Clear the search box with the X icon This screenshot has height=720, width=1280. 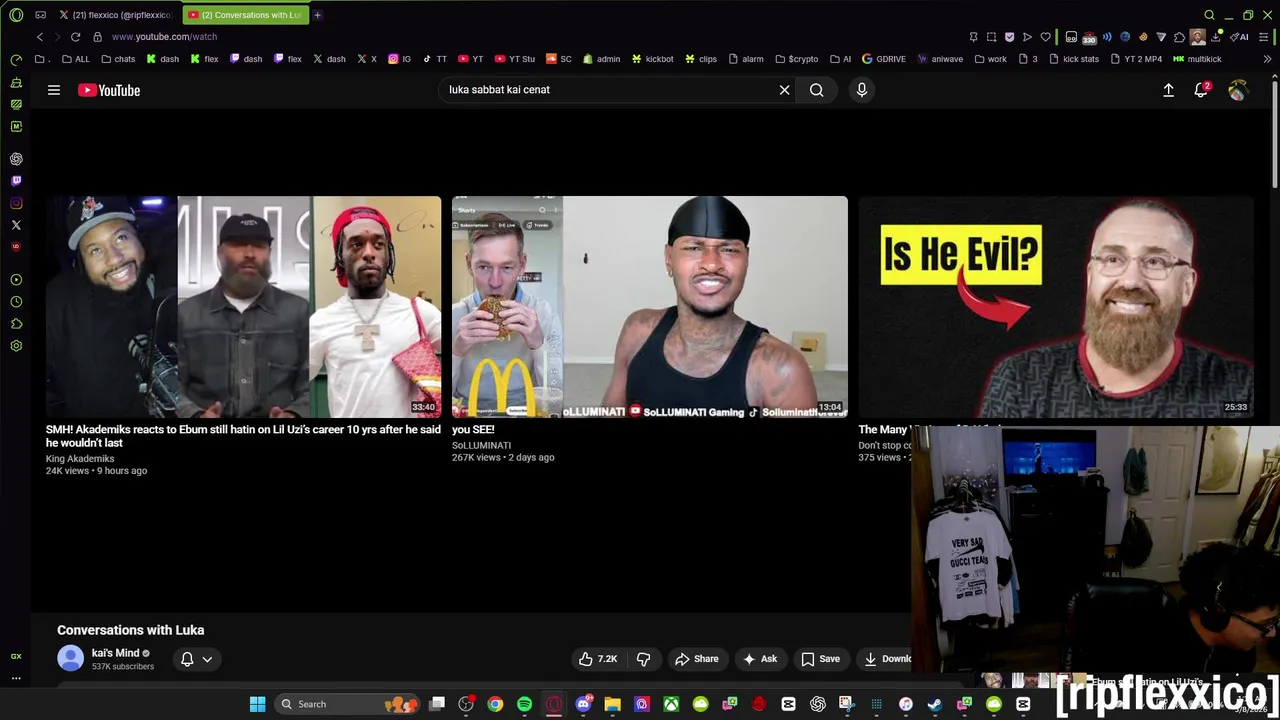[784, 90]
